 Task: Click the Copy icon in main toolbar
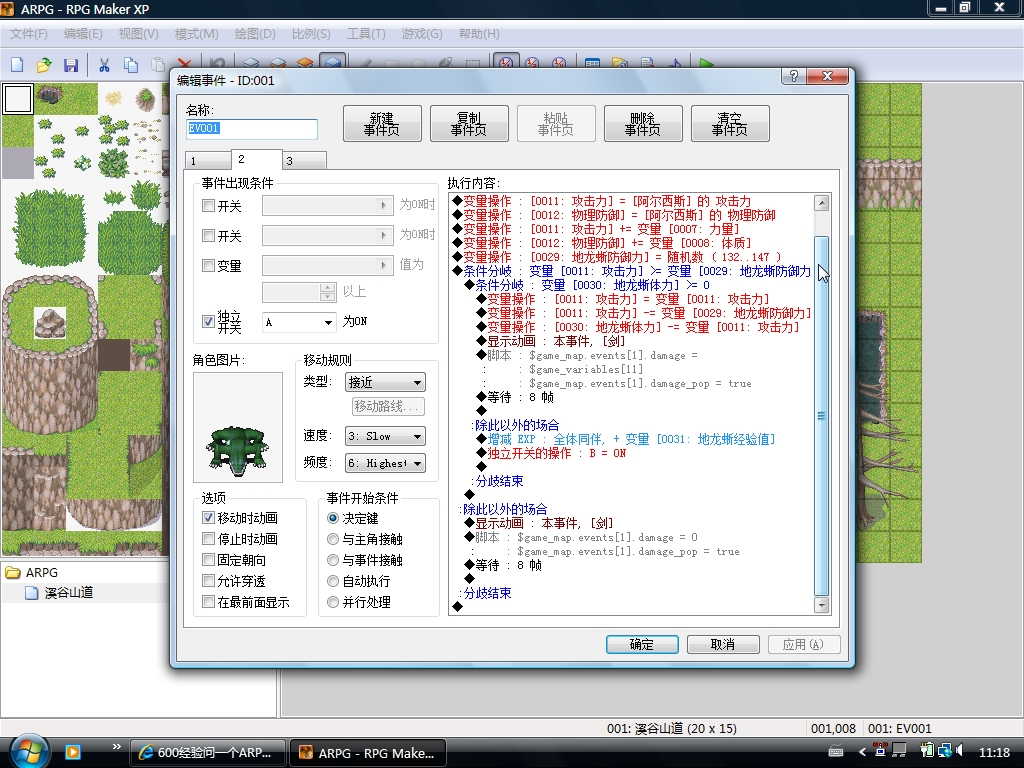pyautogui.click(x=131, y=64)
